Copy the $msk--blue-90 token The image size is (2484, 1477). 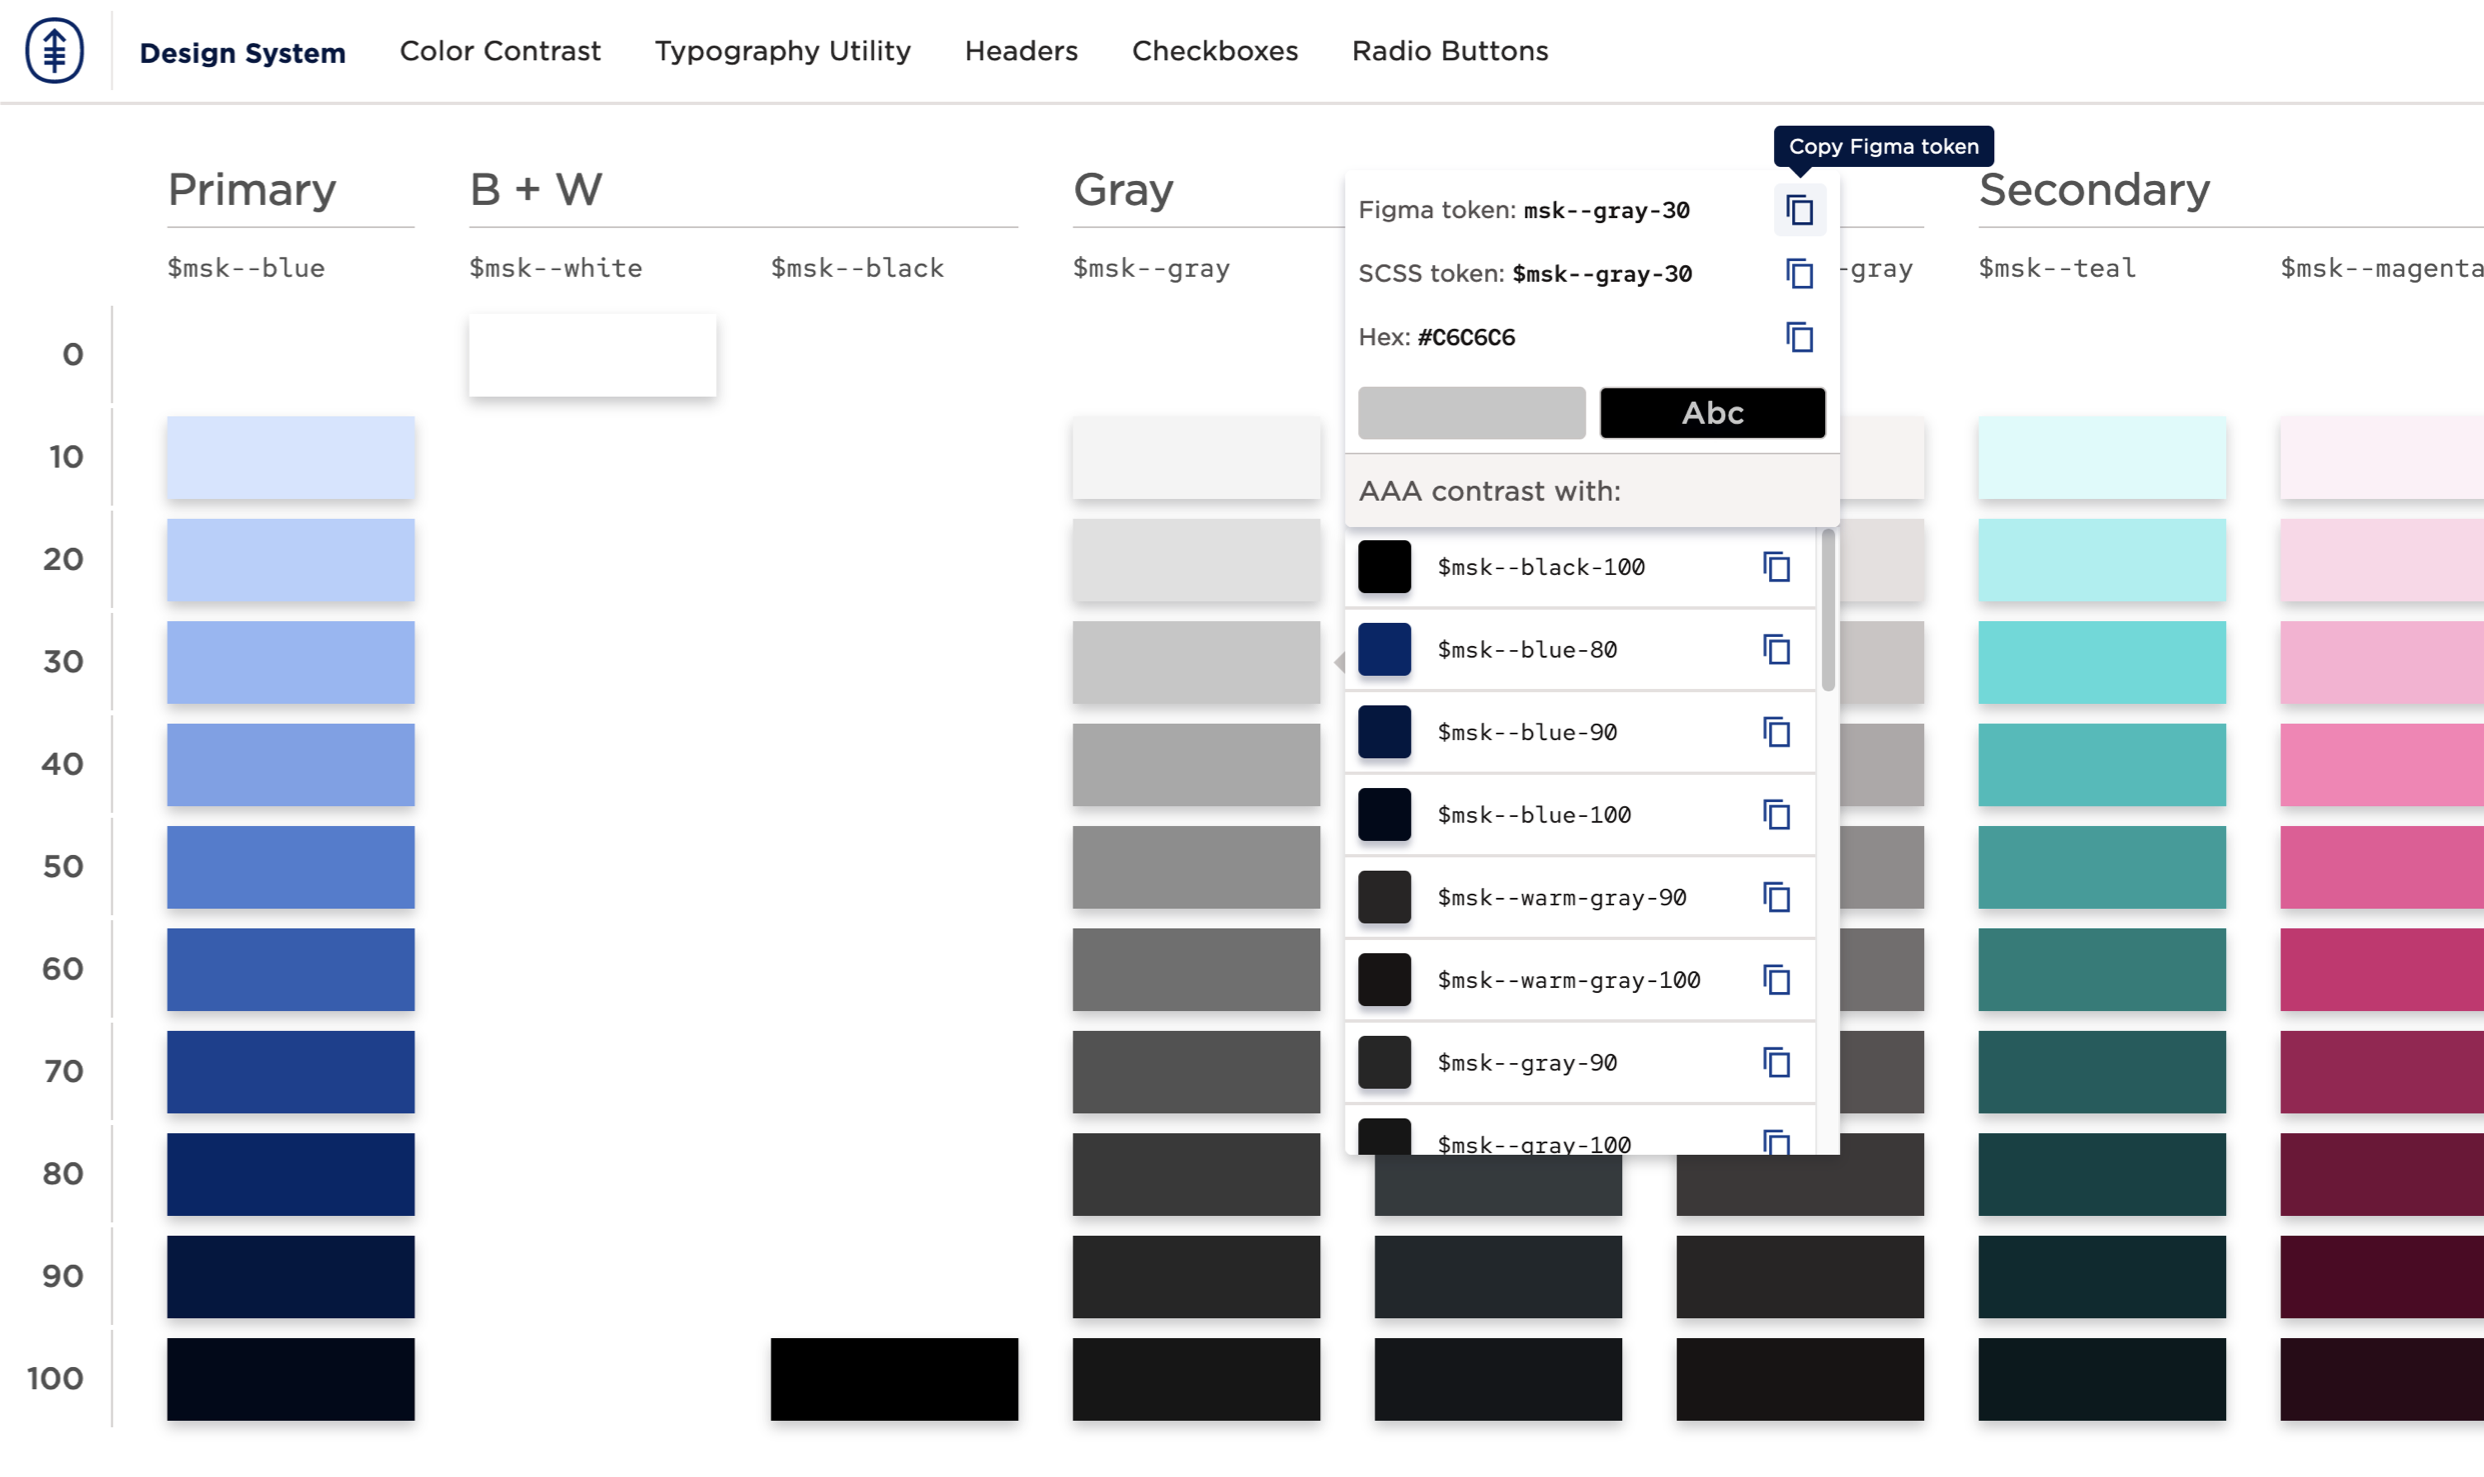(1776, 732)
